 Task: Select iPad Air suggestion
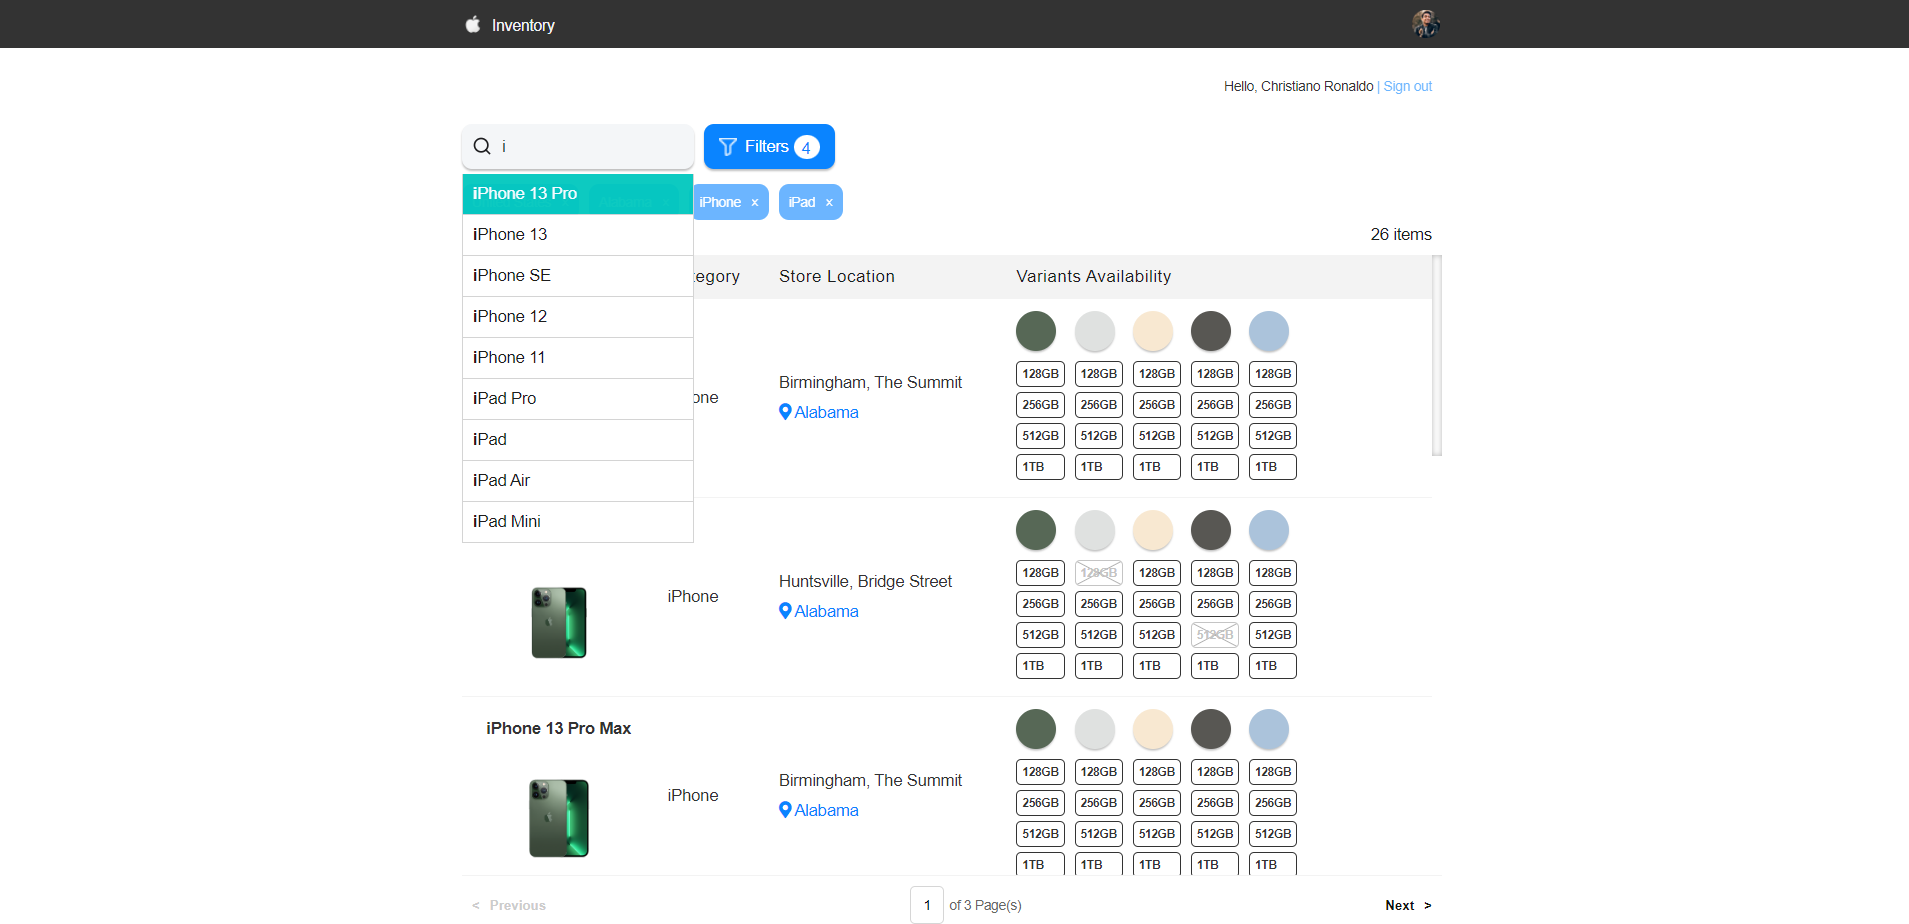[578, 480]
